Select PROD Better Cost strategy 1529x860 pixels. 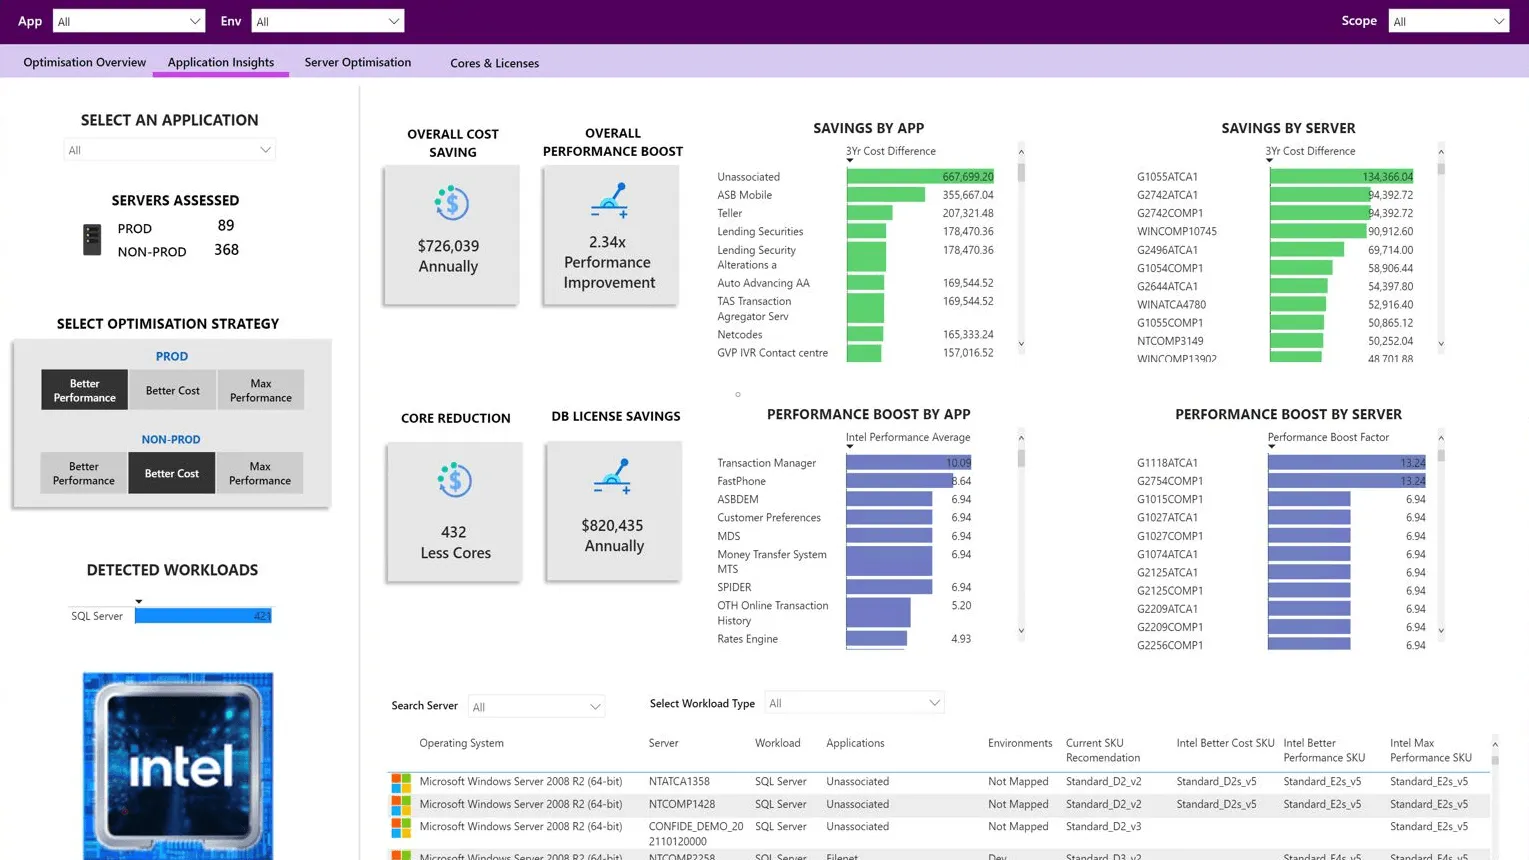pyautogui.click(x=172, y=390)
